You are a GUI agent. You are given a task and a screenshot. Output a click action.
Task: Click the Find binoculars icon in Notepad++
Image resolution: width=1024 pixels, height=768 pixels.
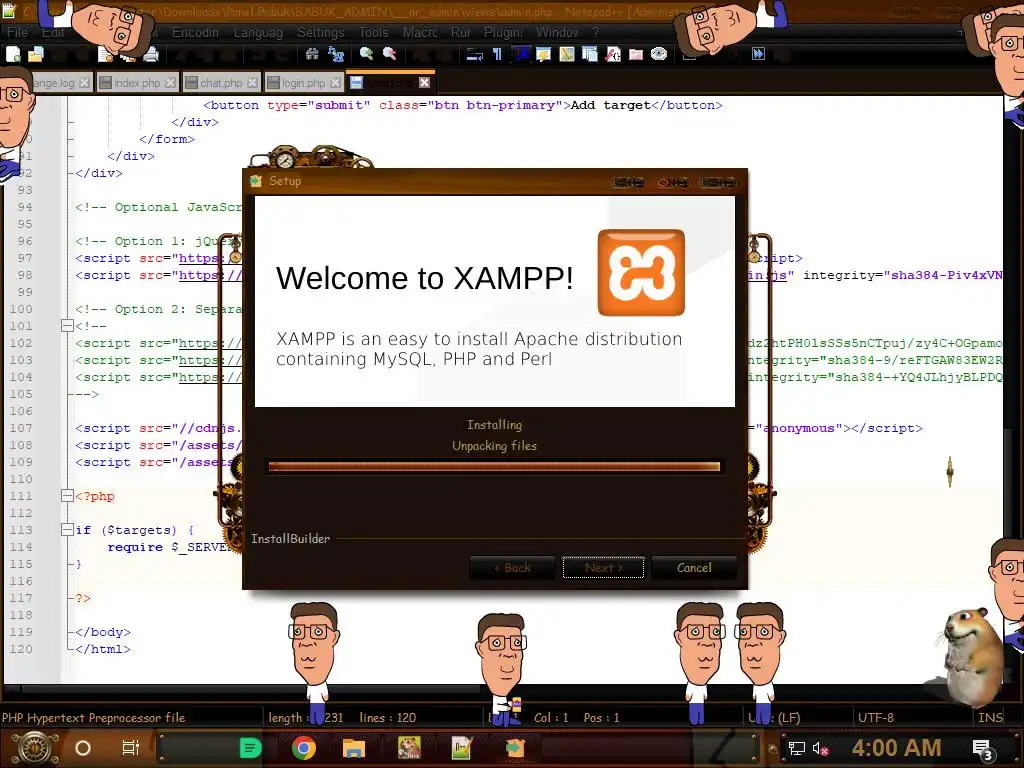[x=312, y=54]
